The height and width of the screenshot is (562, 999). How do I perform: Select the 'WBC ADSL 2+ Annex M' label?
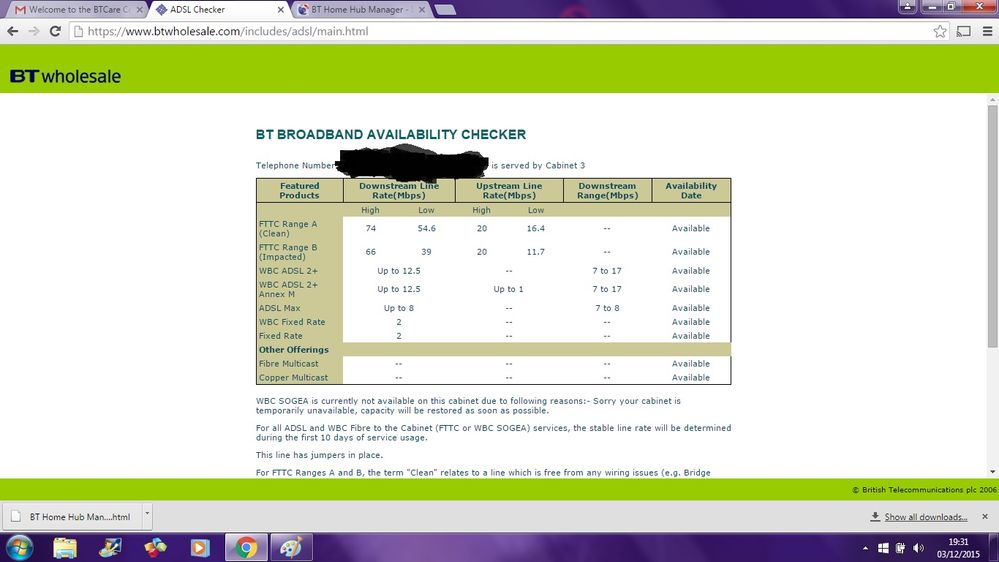pos(288,289)
